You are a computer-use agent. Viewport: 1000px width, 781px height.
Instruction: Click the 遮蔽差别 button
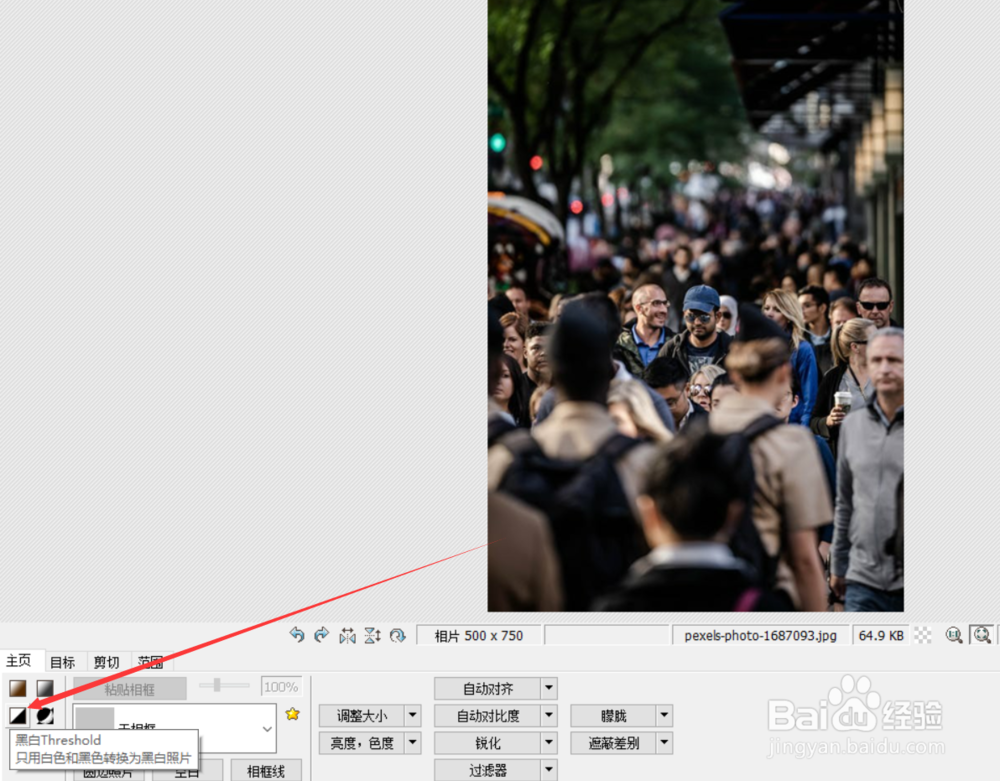click(614, 743)
